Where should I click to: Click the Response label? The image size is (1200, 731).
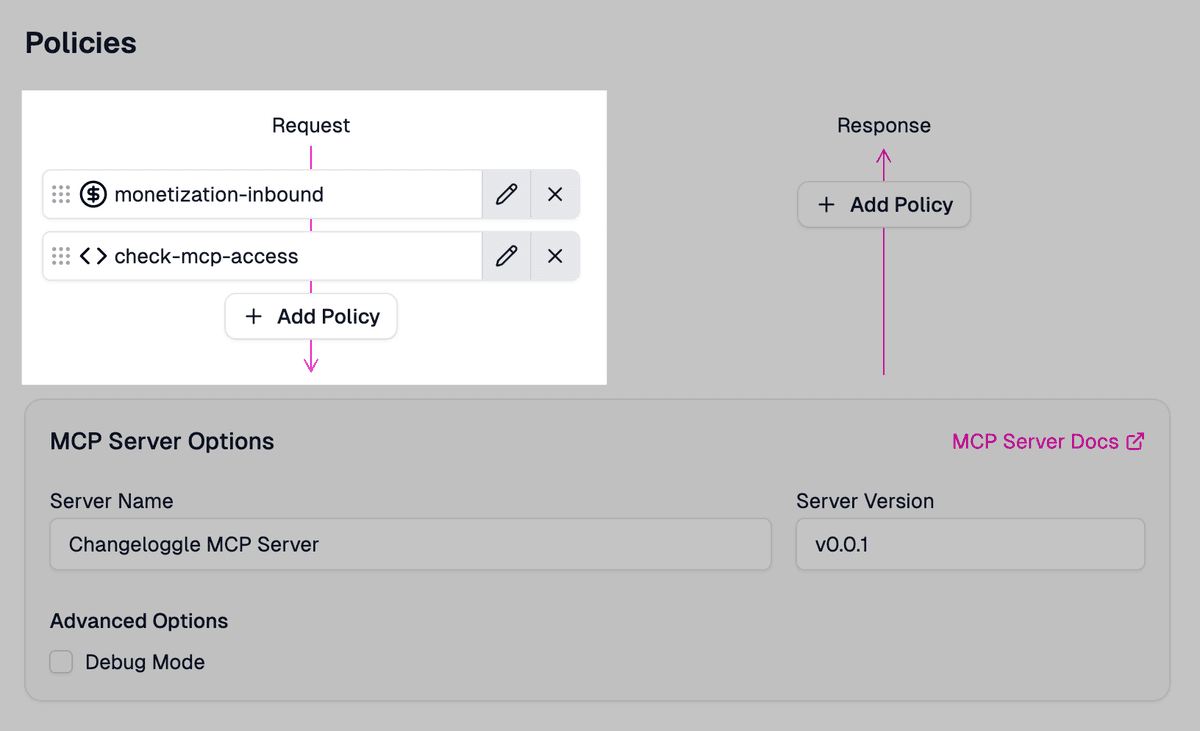point(884,125)
